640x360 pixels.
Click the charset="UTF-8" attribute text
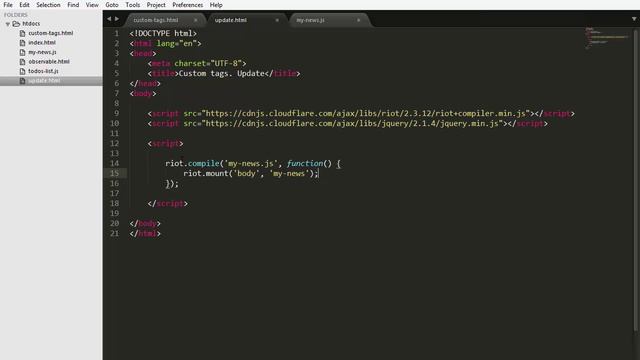point(208,64)
